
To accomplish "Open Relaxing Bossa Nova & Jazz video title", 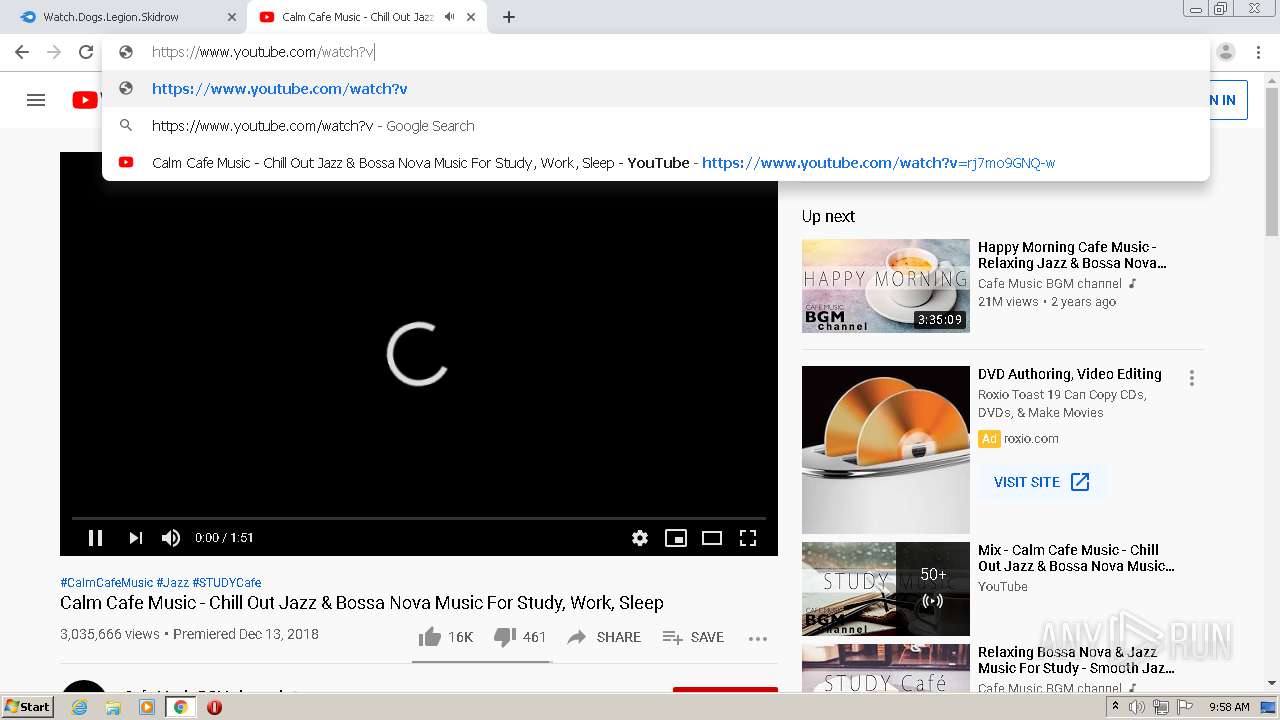I will point(1076,660).
